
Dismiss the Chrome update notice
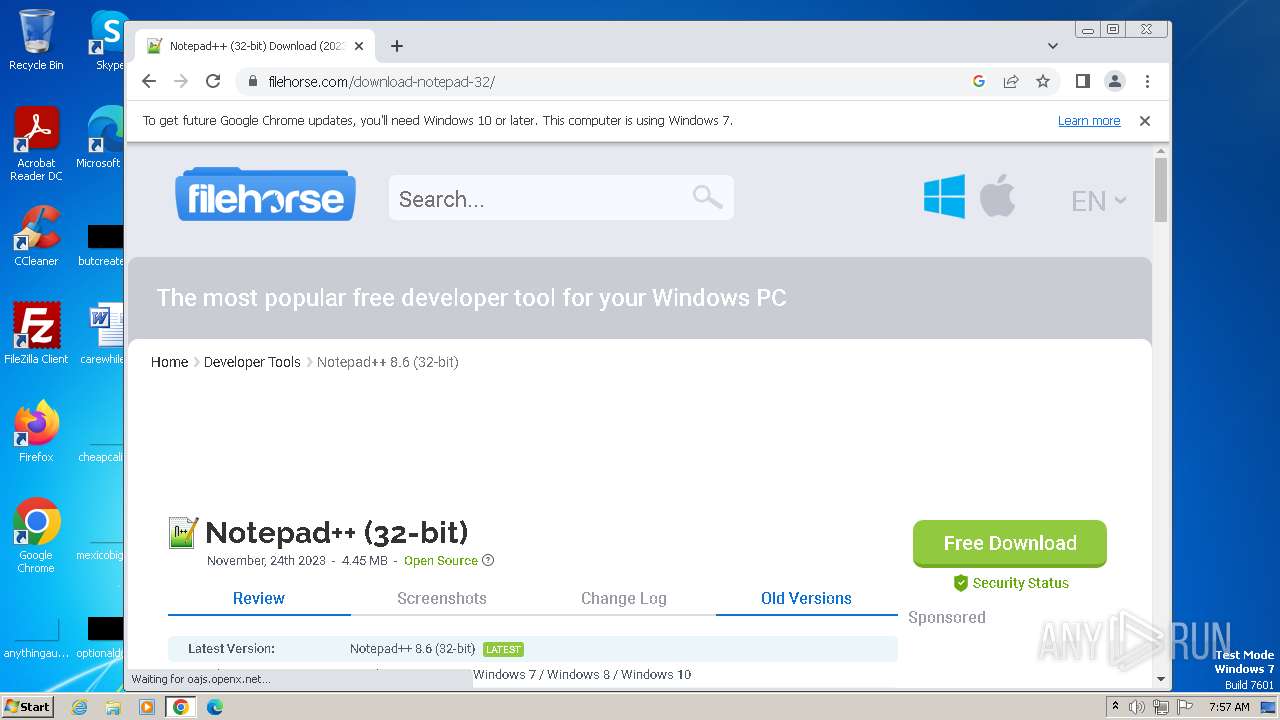point(1145,121)
